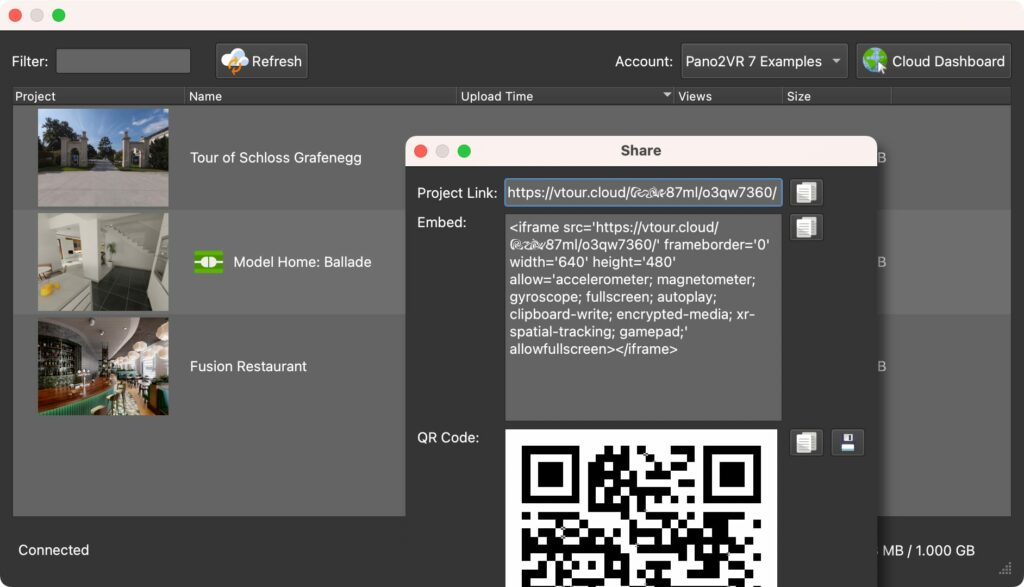The height and width of the screenshot is (587, 1024).
Task: Click the green connection icon beside Model Home
Action: coord(208,262)
